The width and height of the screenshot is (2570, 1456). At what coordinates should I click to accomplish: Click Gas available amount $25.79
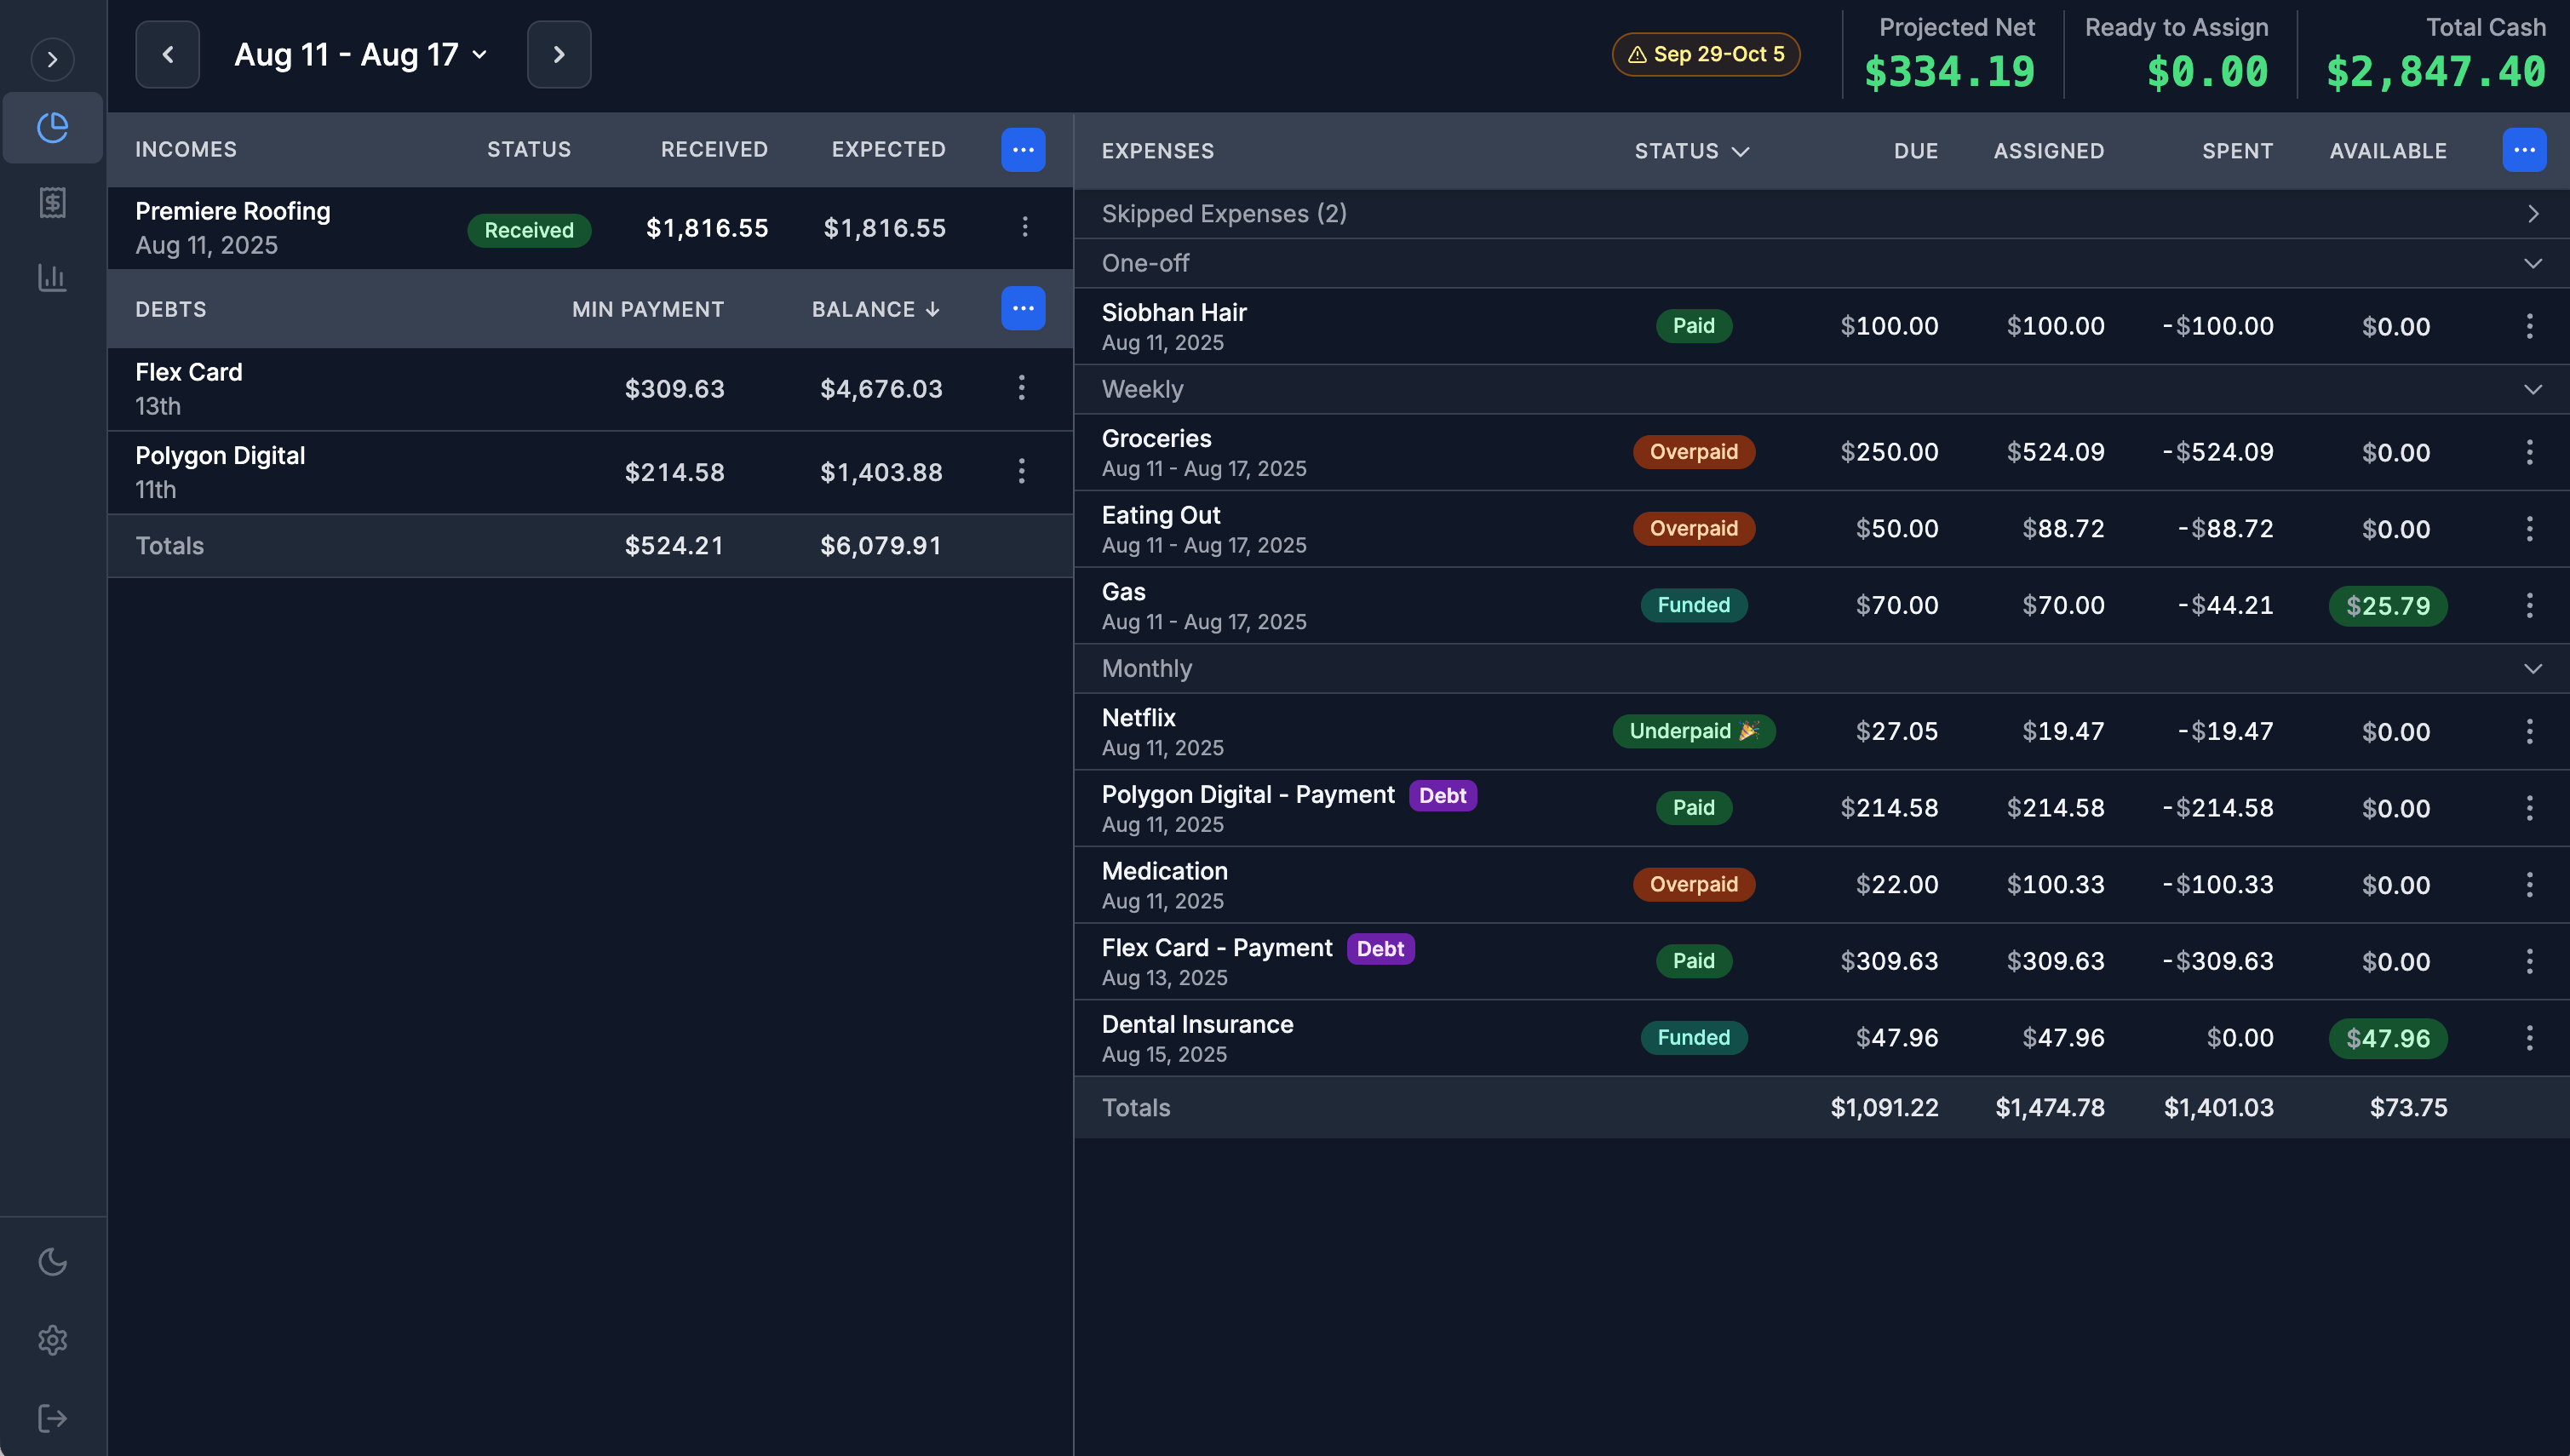(x=2387, y=606)
